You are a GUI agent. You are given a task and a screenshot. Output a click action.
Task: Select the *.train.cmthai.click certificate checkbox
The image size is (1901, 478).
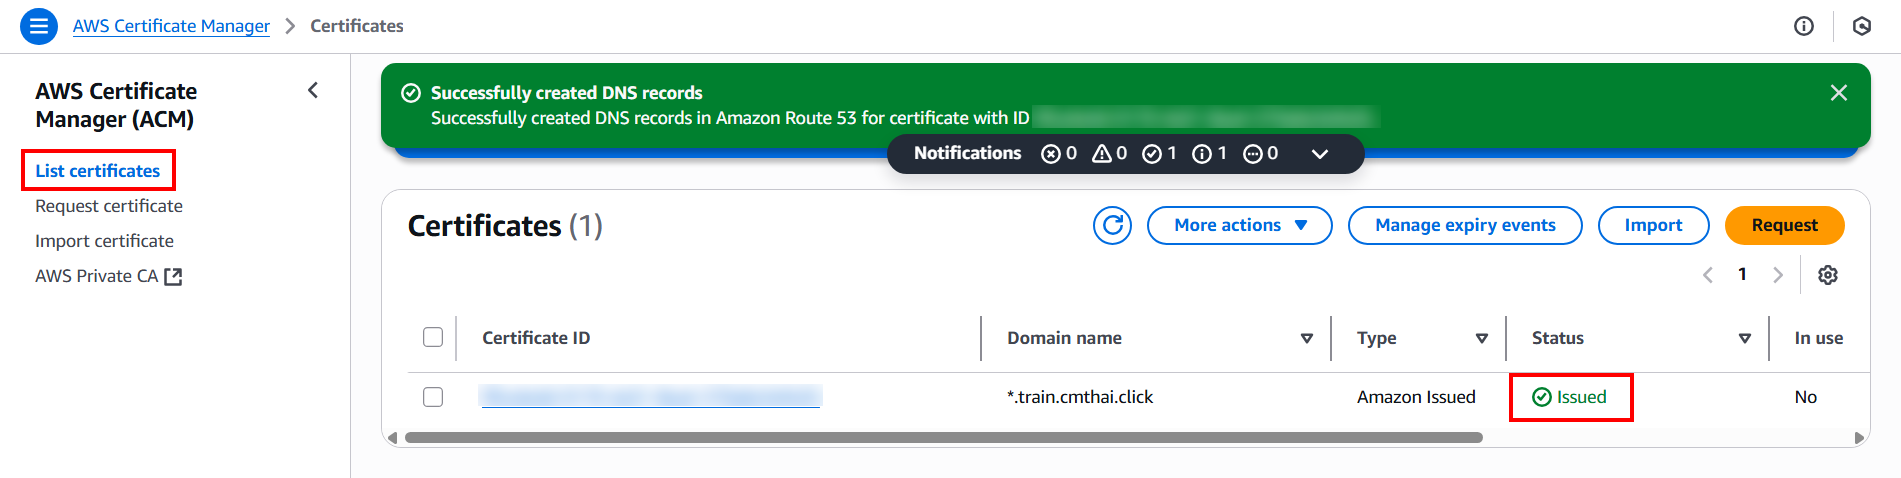click(433, 397)
